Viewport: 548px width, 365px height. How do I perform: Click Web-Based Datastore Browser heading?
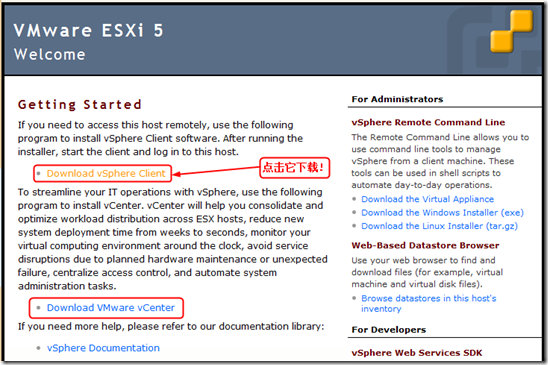point(425,245)
